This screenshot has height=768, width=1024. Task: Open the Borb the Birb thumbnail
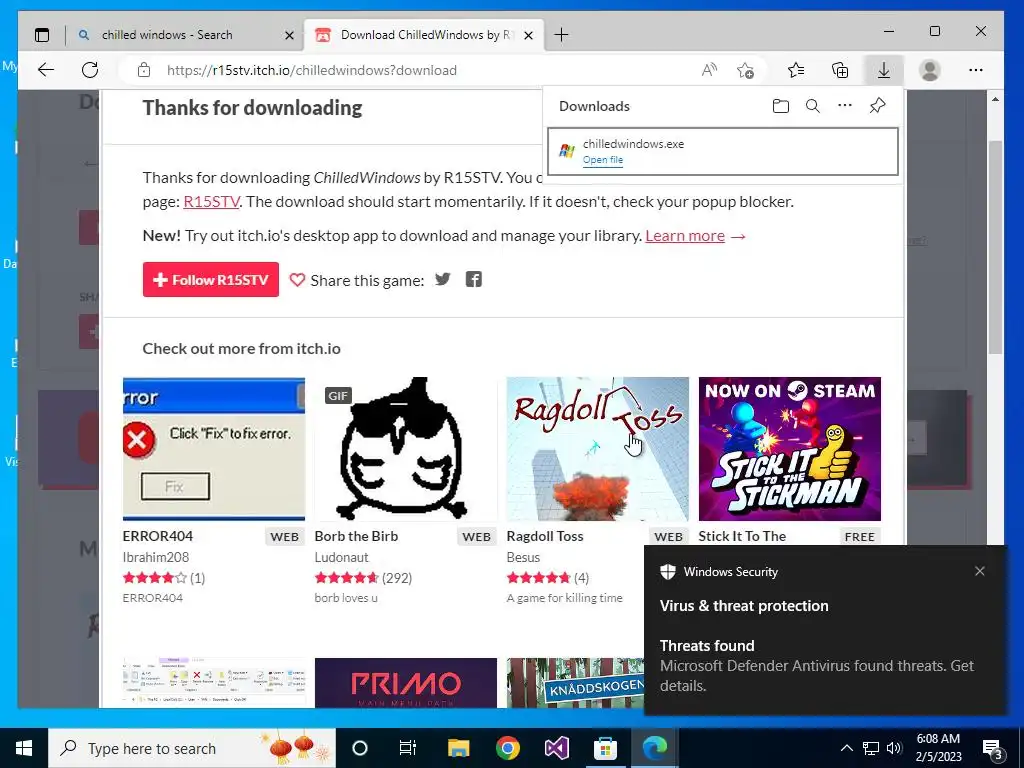point(406,449)
